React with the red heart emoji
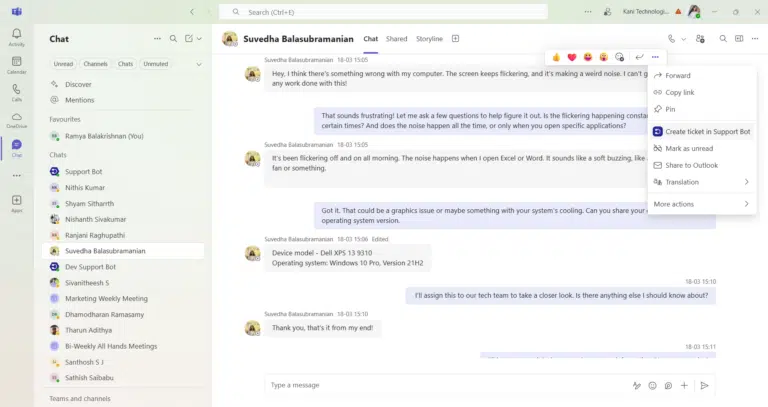The height and width of the screenshot is (407, 768). pos(572,57)
